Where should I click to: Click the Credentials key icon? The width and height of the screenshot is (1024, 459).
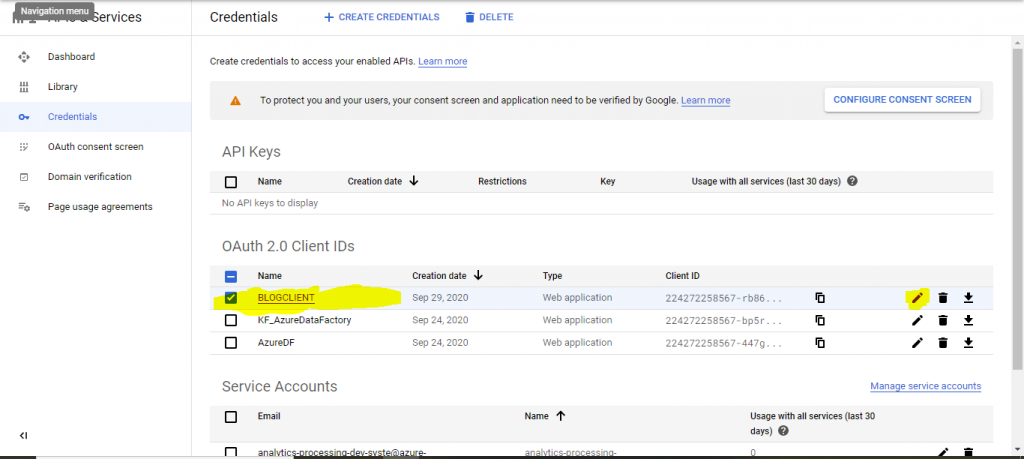click(x=24, y=117)
